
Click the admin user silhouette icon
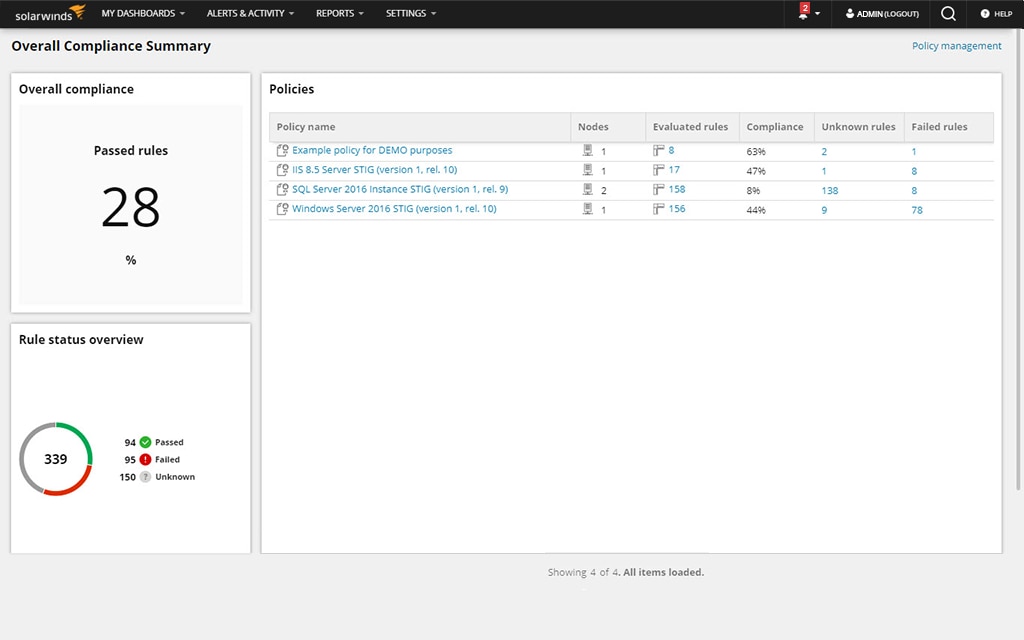[849, 14]
